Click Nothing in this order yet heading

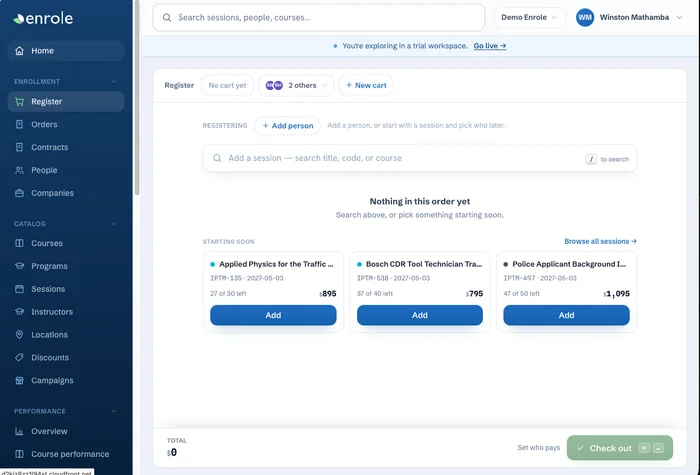(420, 202)
